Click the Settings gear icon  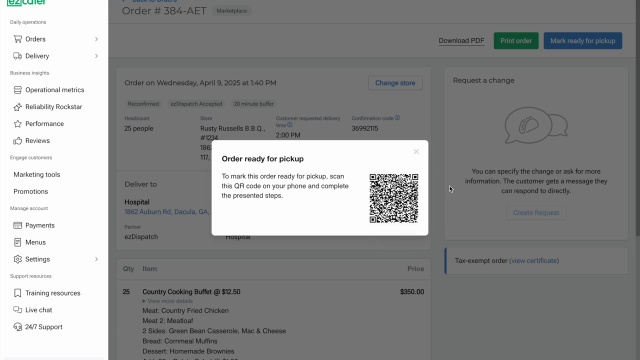click(18, 259)
